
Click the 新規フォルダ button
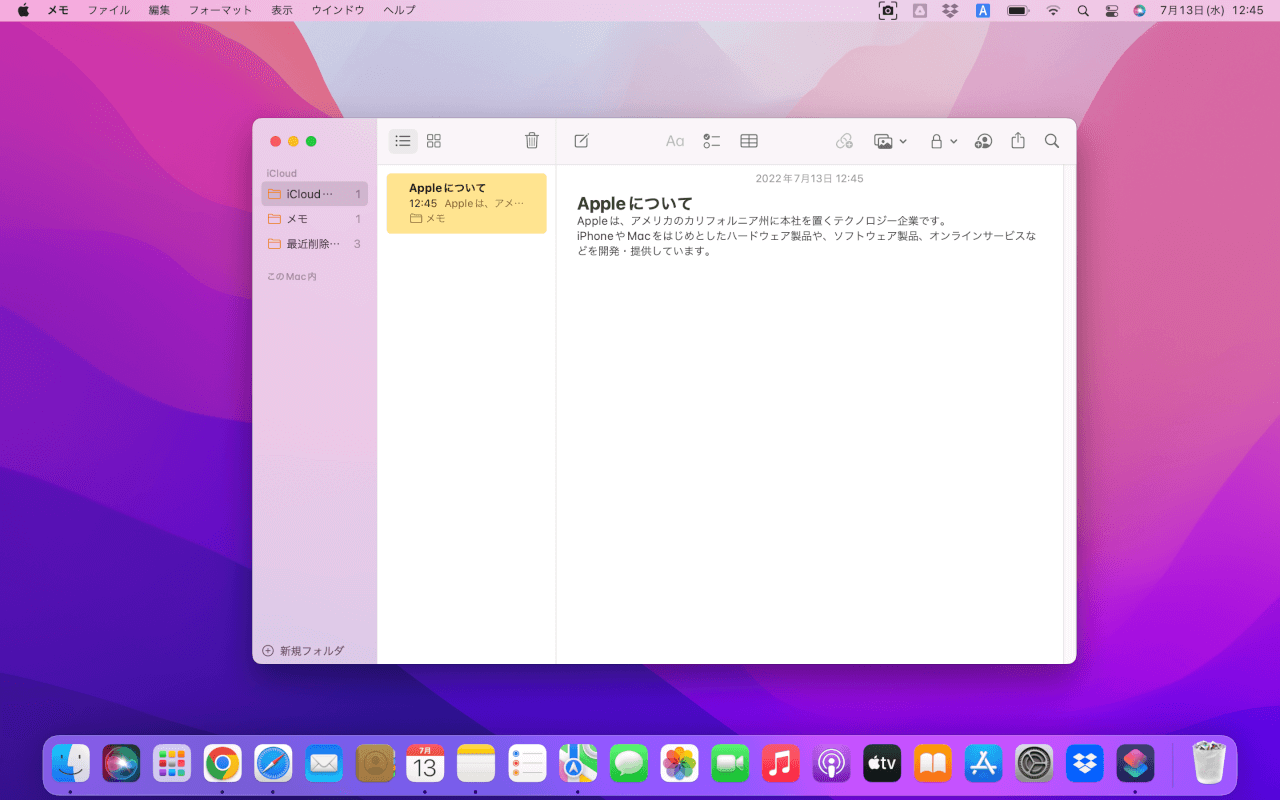point(303,651)
